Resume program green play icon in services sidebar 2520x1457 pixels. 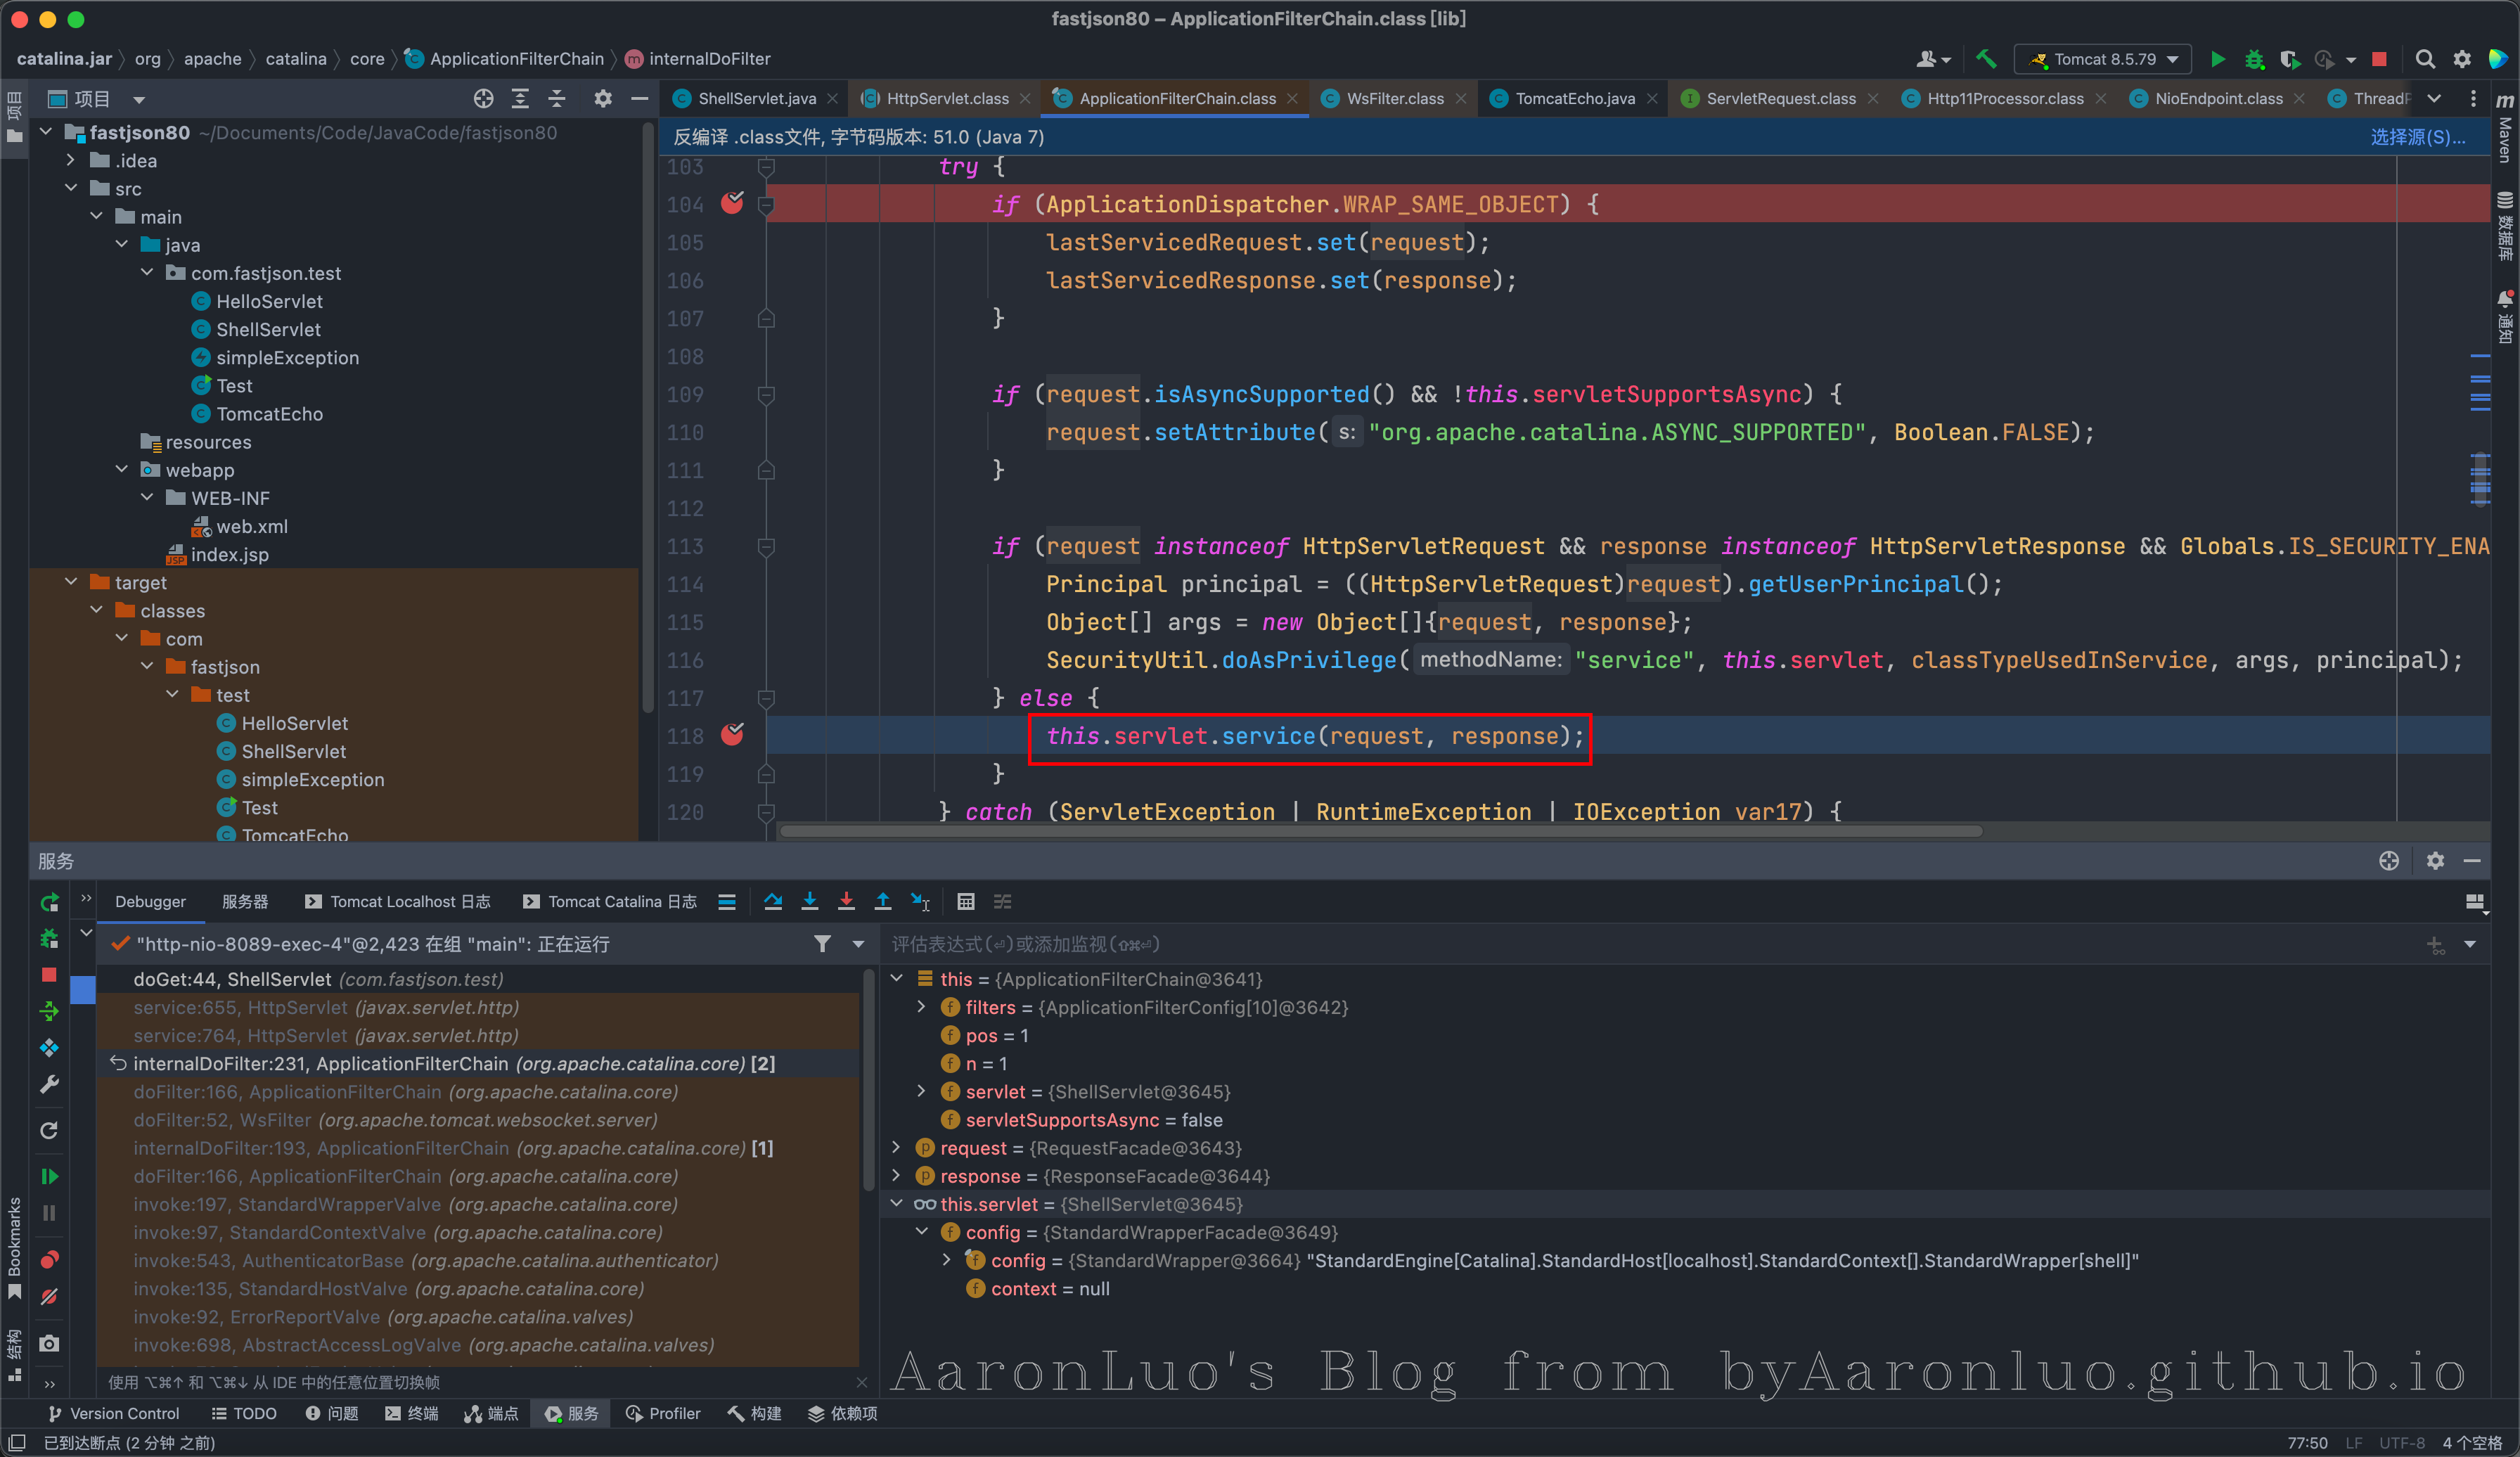(x=49, y=1176)
